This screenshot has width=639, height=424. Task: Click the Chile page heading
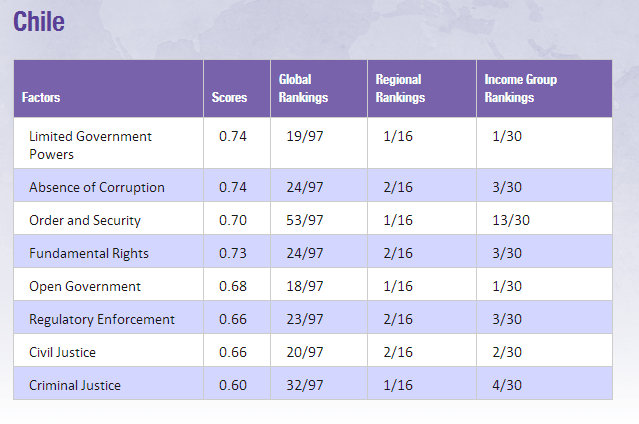coord(39,22)
